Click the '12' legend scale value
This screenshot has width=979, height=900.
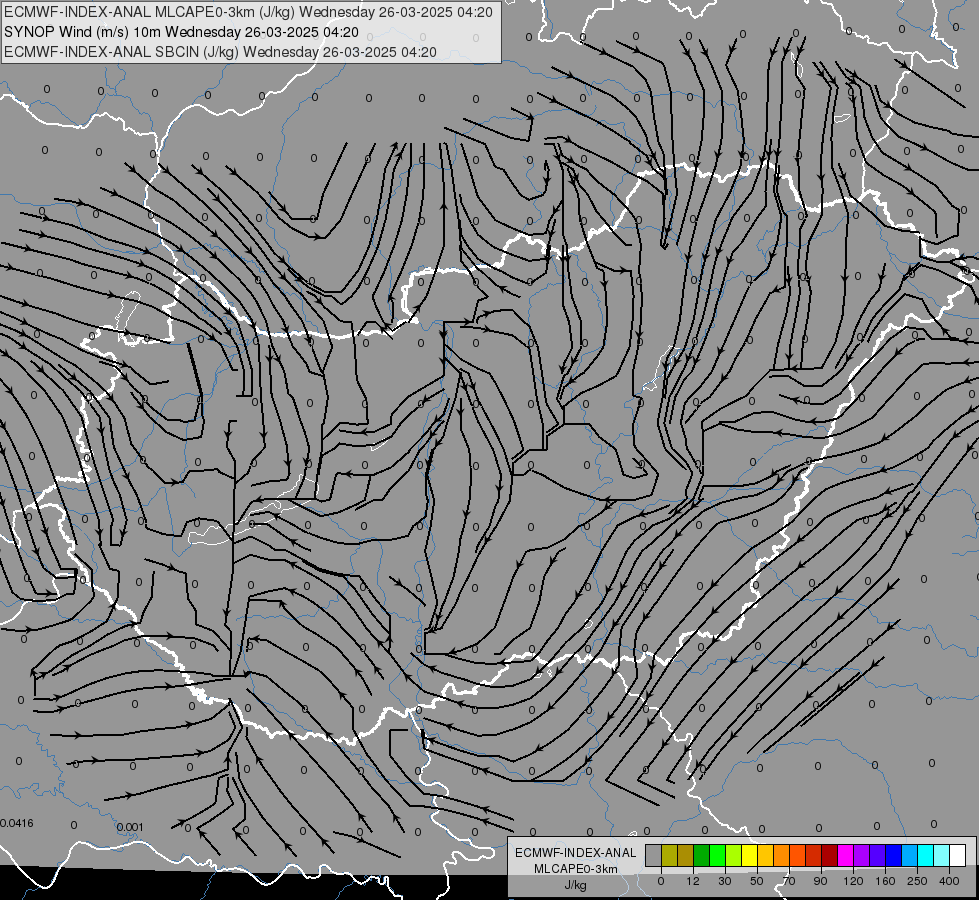pos(692,881)
